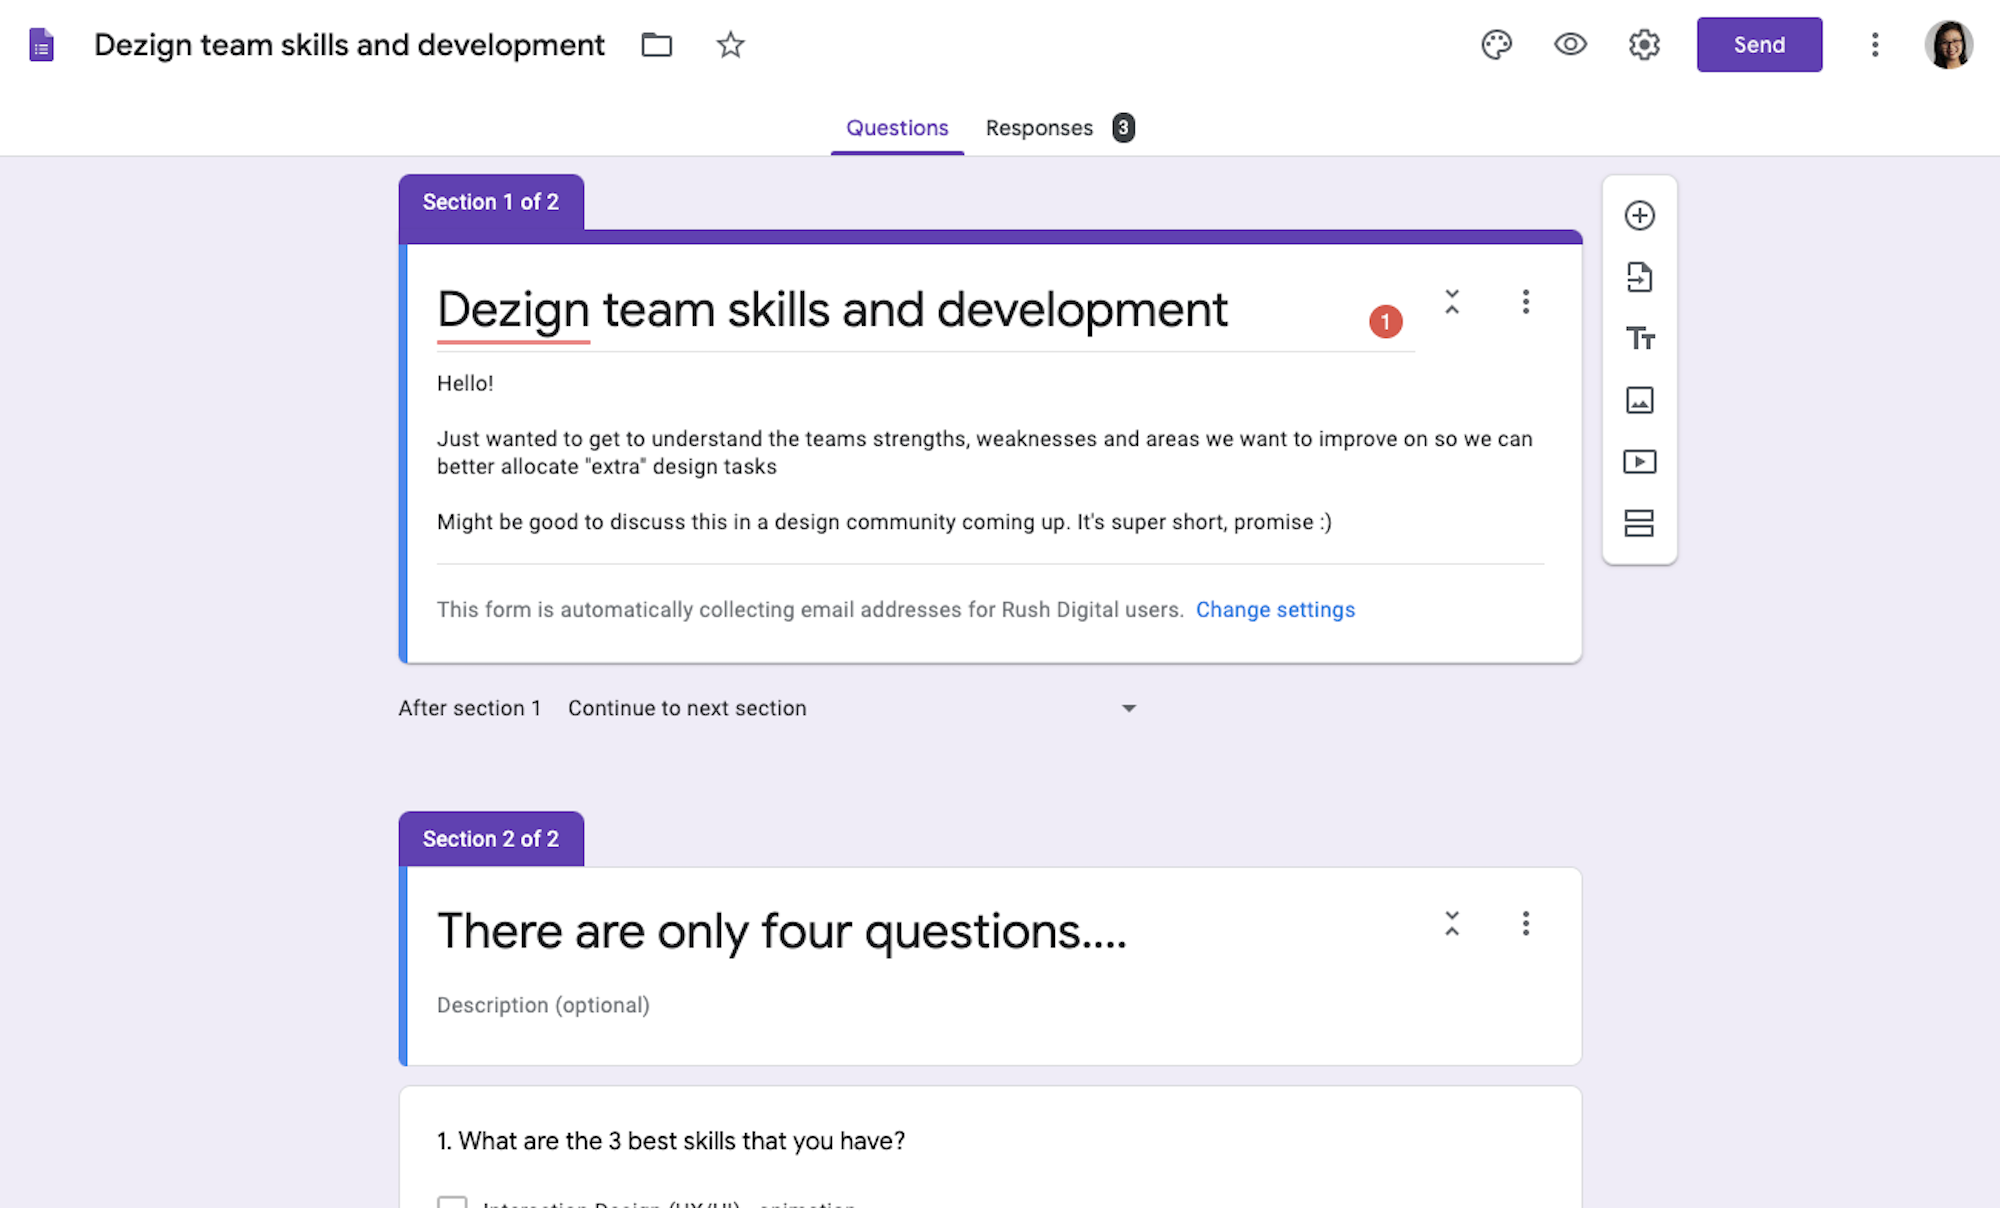Follow the Change settings link
Screen dimensions: 2000x1208
pos(1275,610)
